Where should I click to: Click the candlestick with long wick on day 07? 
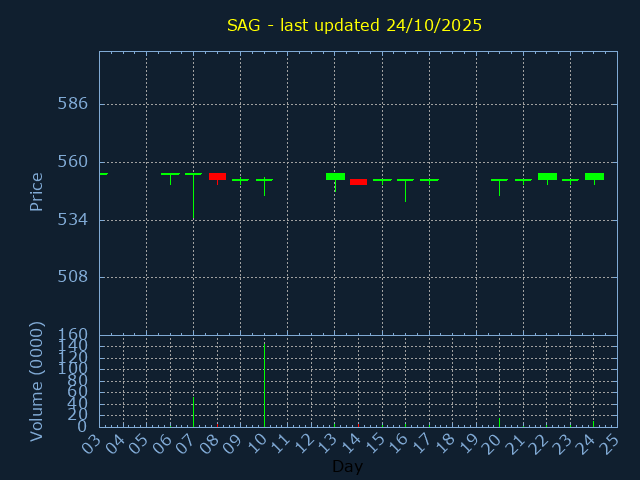click(x=193, y=180)
